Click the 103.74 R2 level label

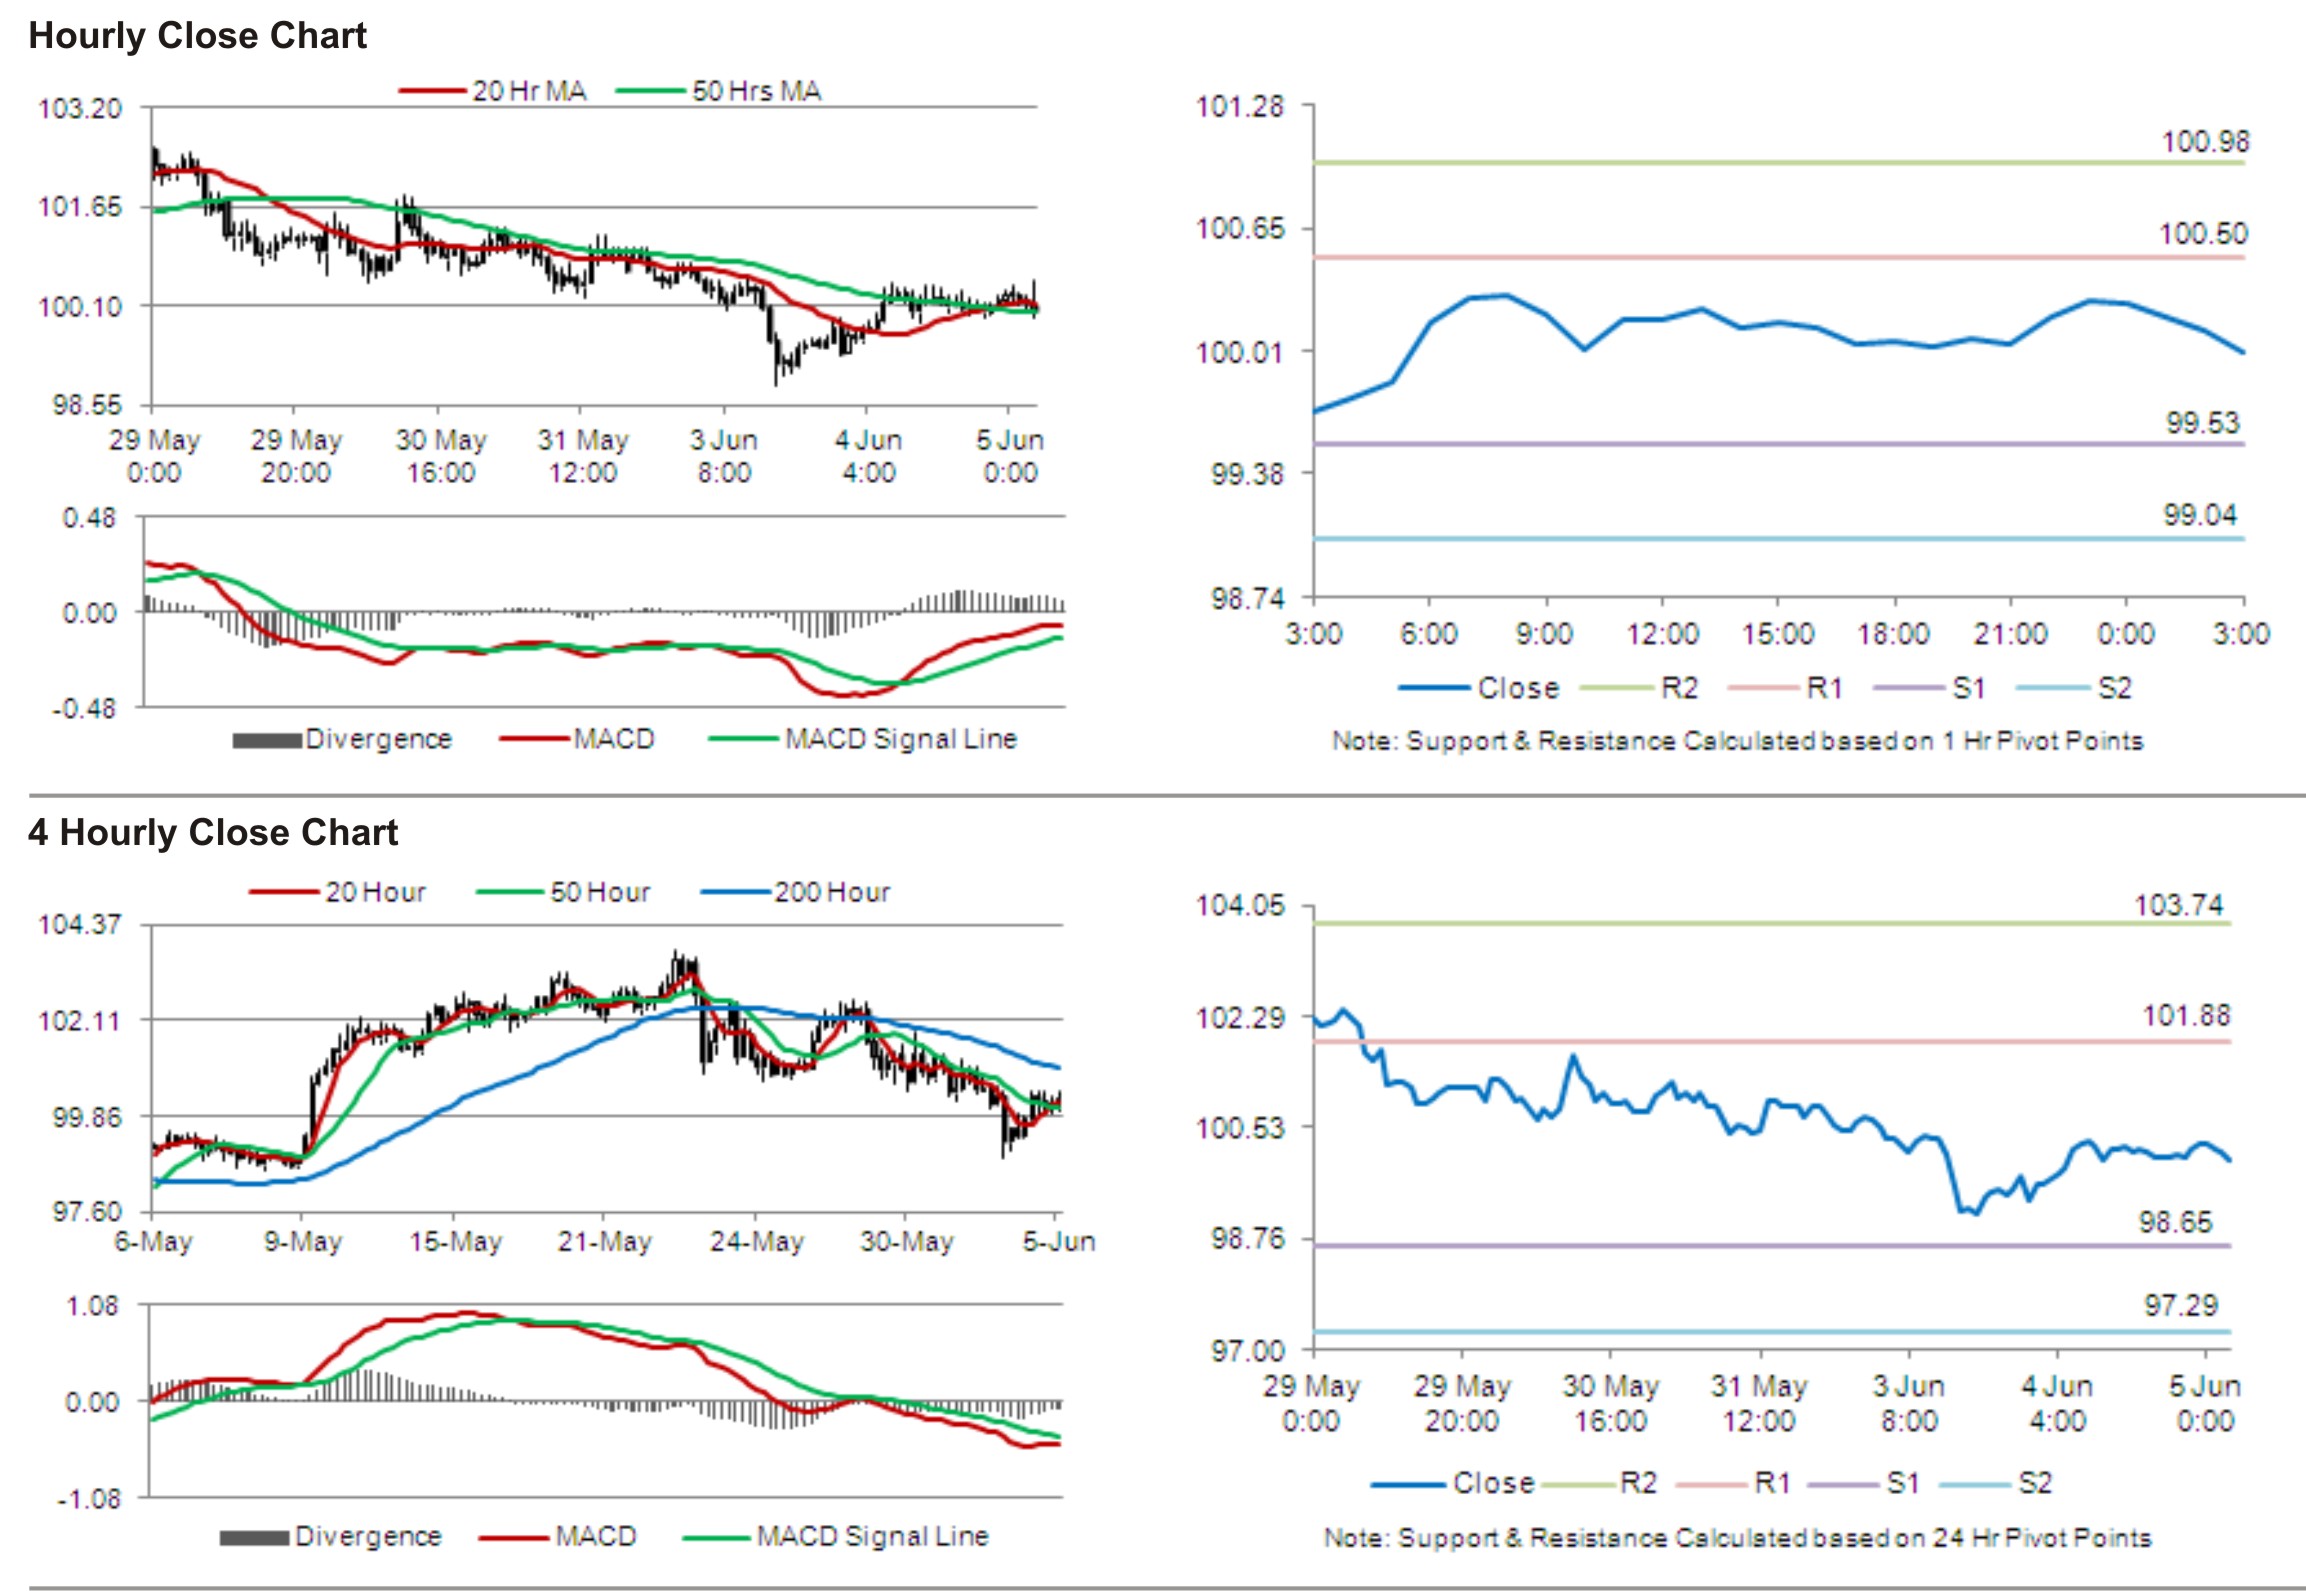click(x=2178, y=906)
